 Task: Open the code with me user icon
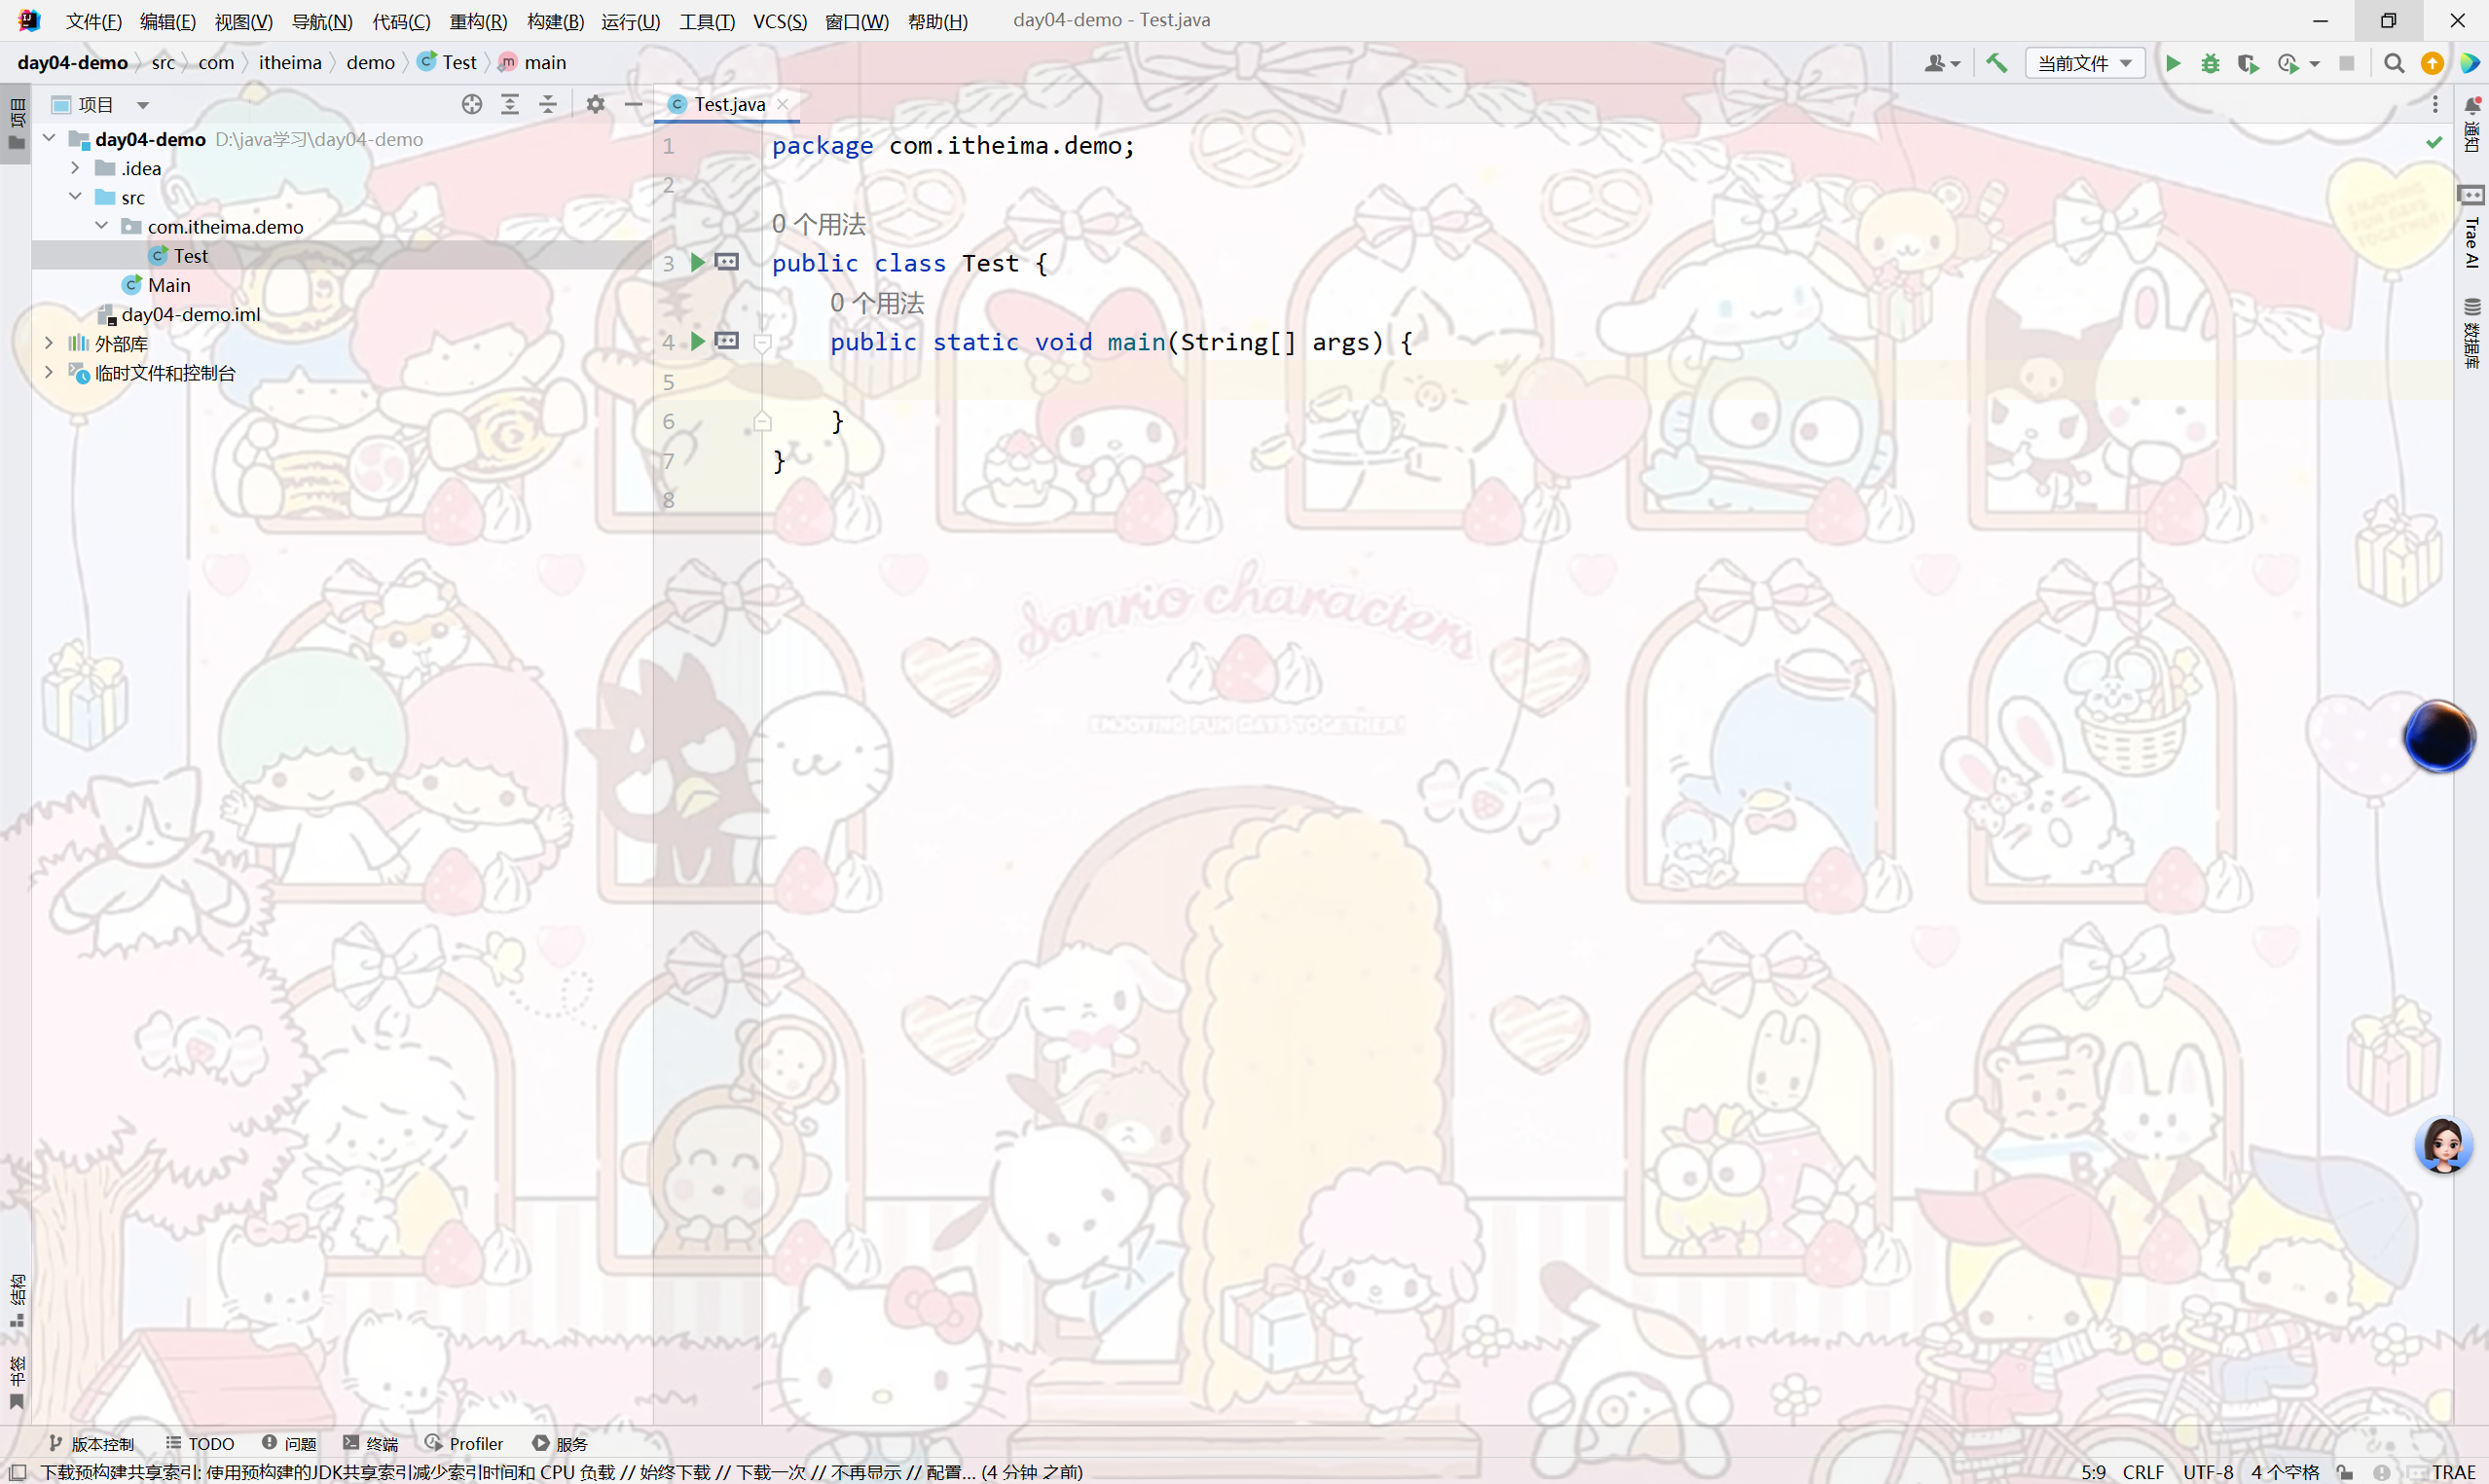[x=1941, y=63]
